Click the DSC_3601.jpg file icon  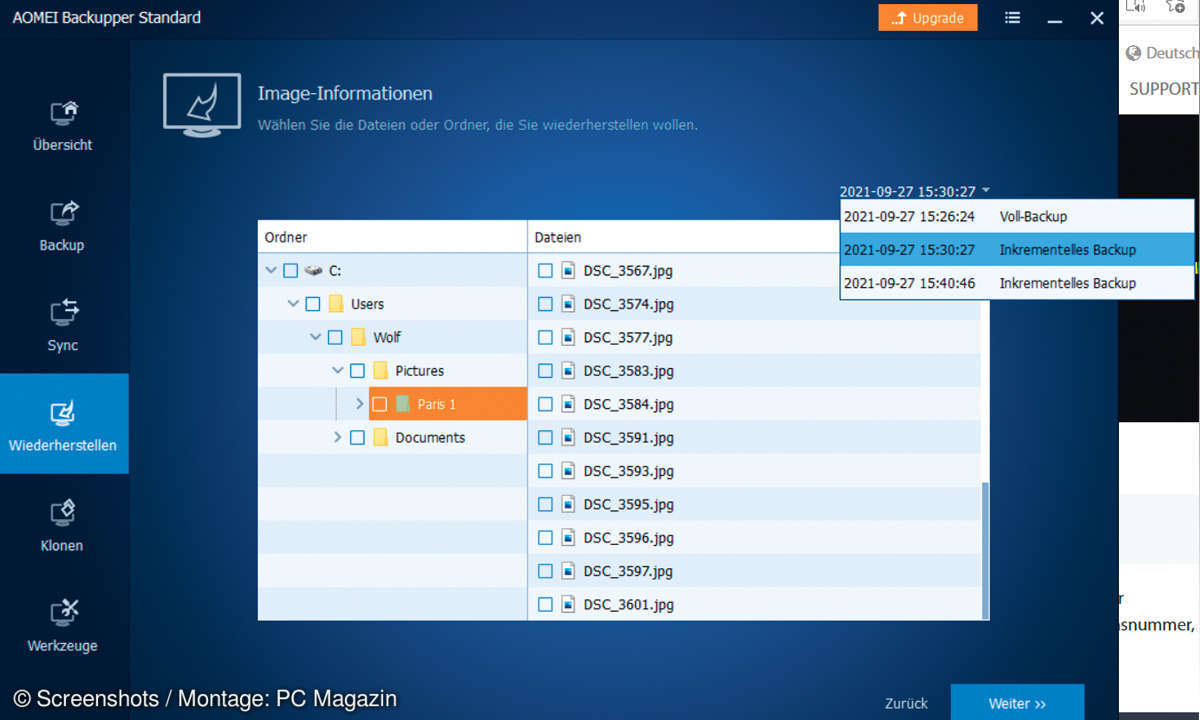click(x=568, y=605)
